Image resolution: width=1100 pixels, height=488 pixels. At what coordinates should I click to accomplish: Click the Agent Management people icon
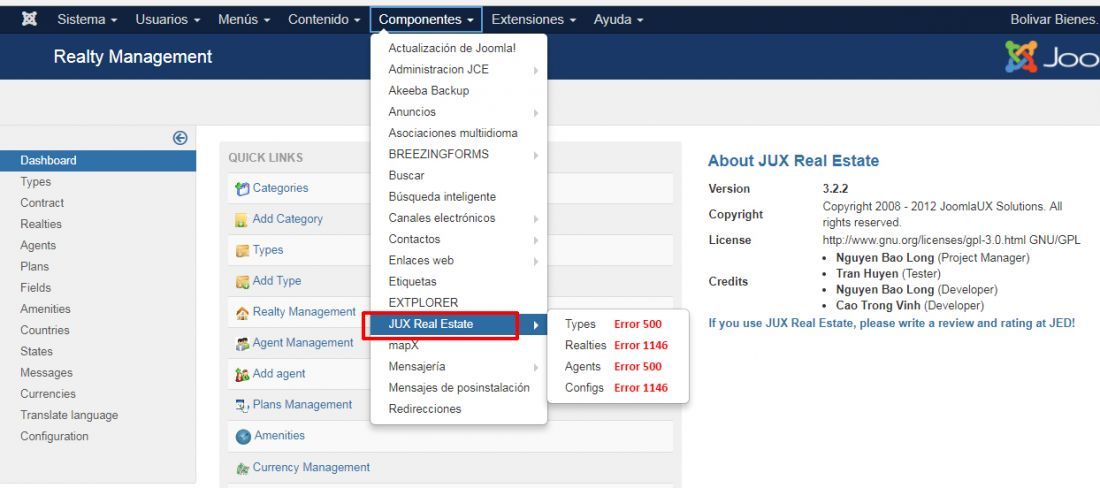pos(242,344)
